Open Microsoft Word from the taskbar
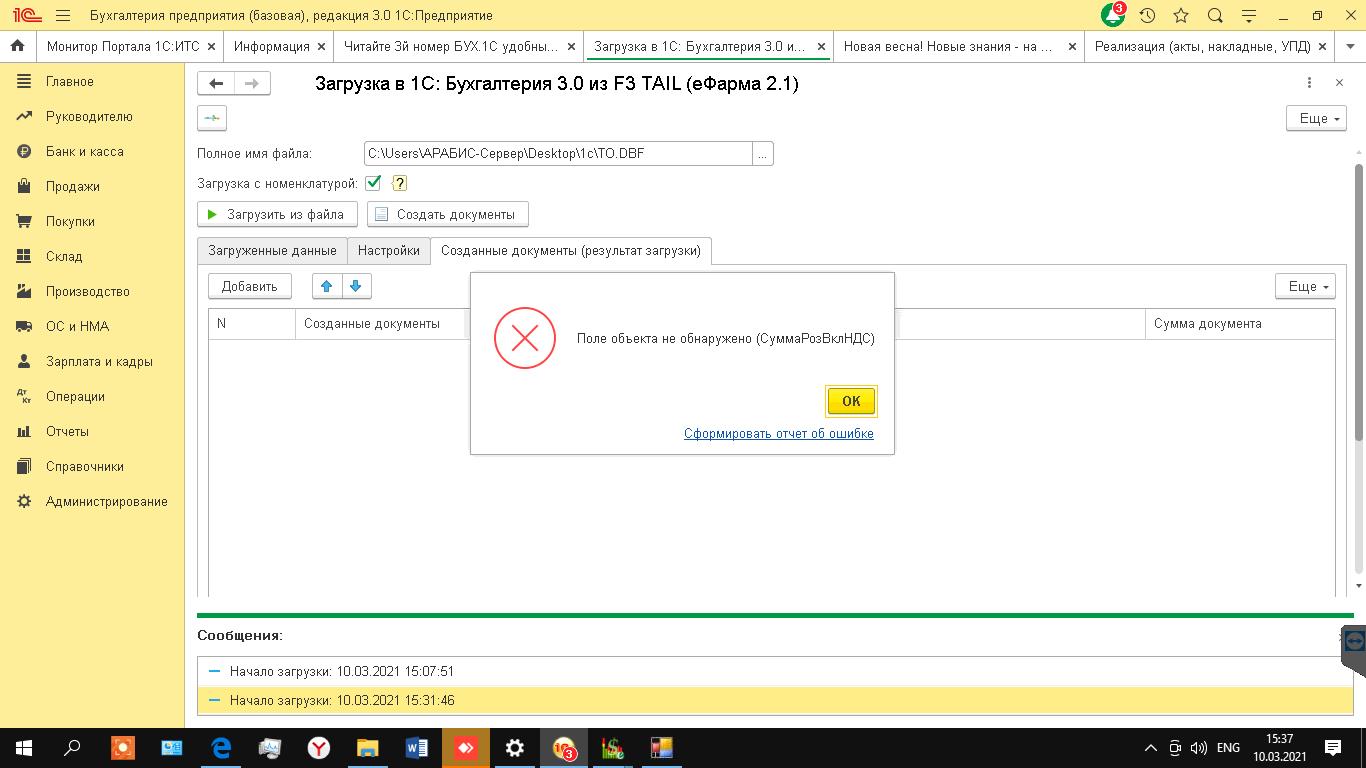This screenshot has height=768, width=1366. pyautogui.click(x=417, y=748)
